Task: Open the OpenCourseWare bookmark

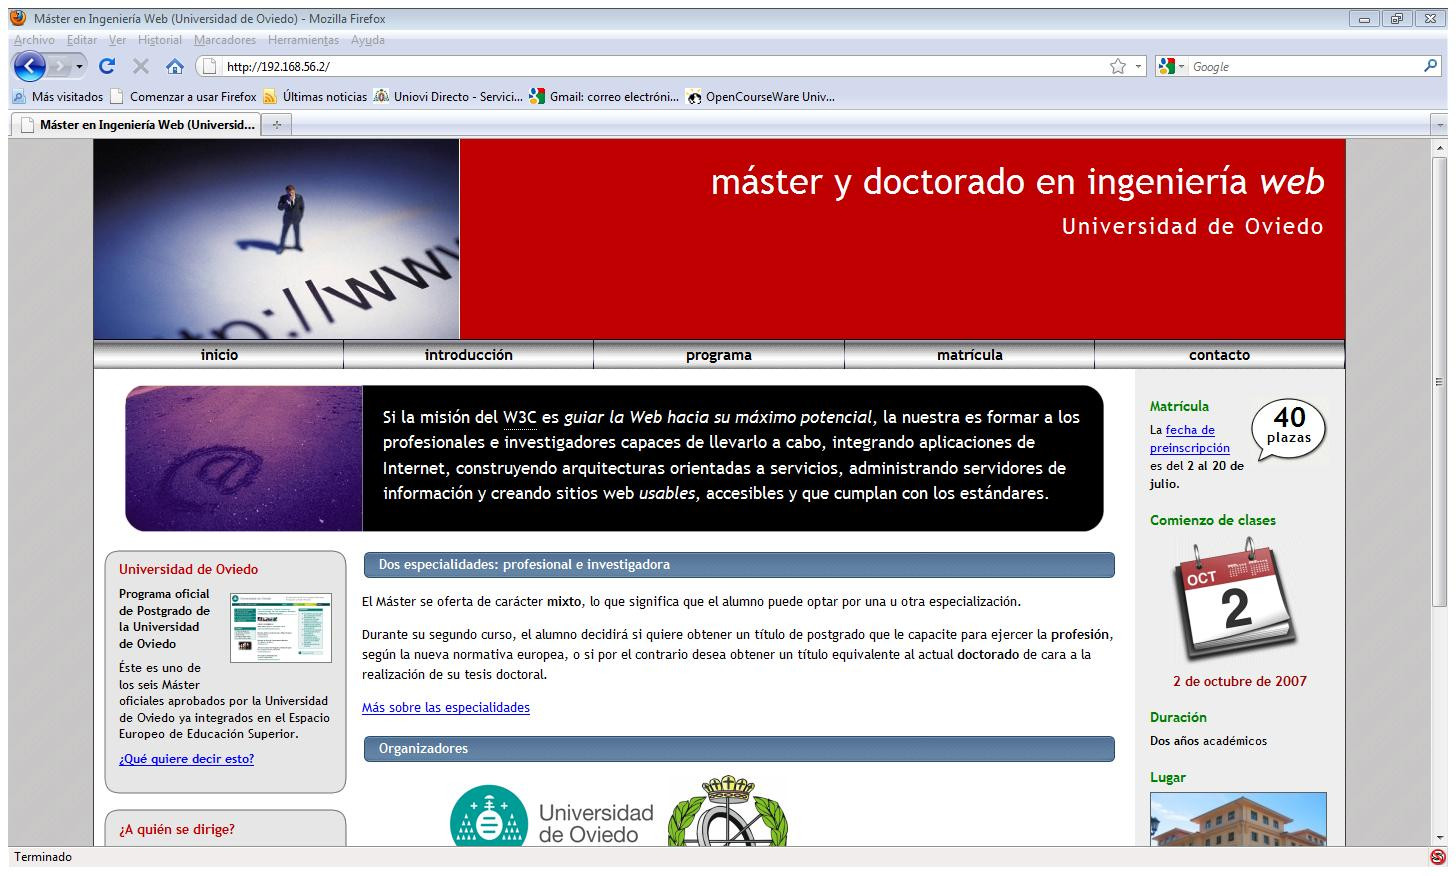Action: pos(760,97)
